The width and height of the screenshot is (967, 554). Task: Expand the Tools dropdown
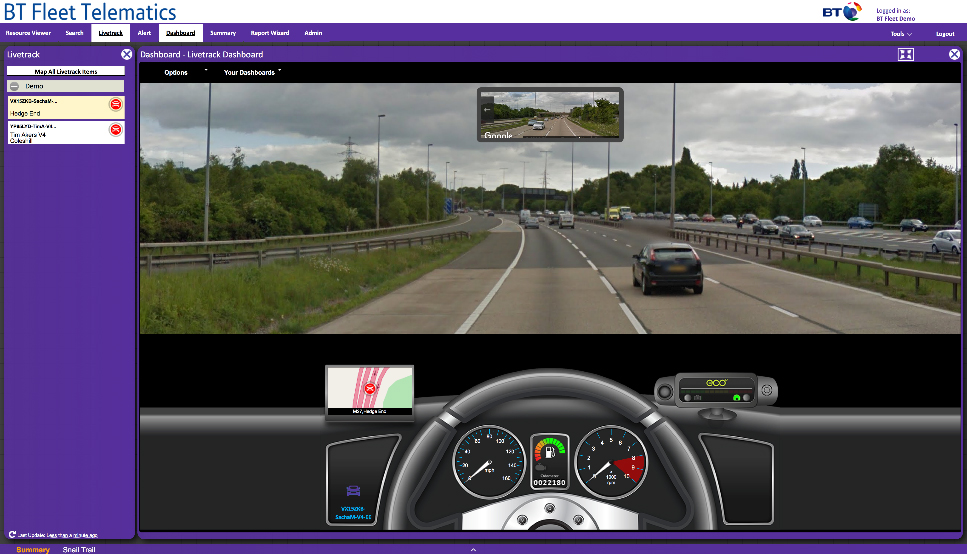[901, 34]
